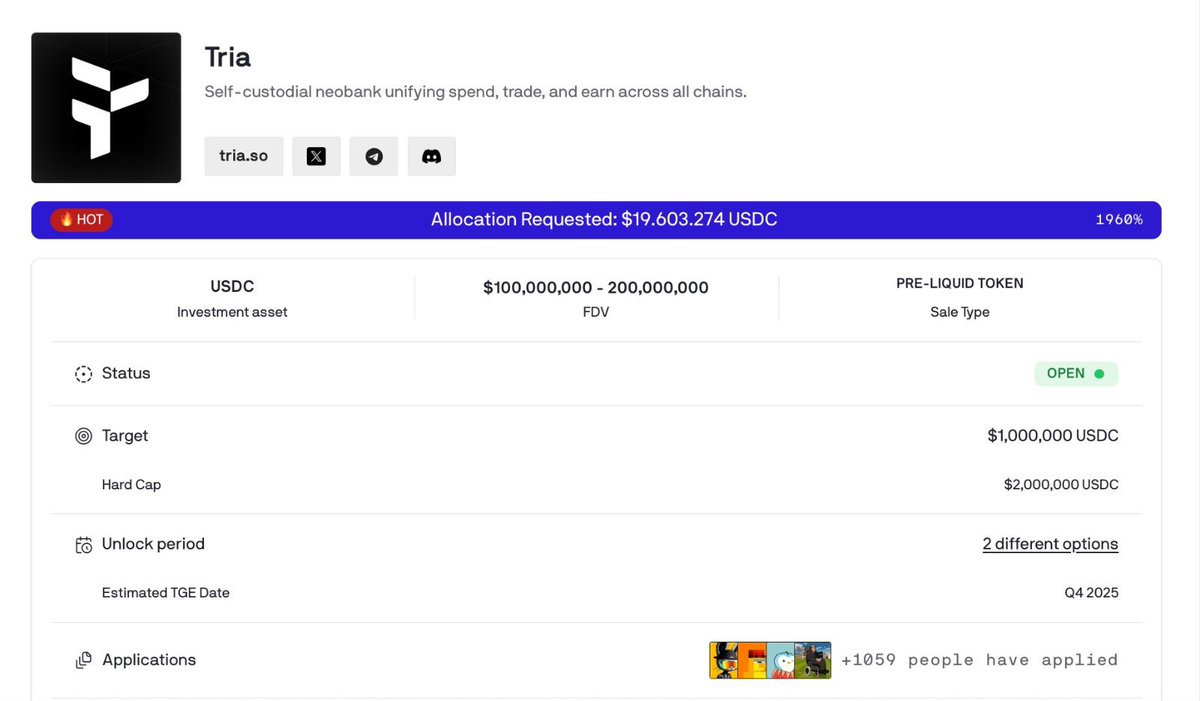Open Tria's X (Twitter) profile icon

[x=316, y=156]
